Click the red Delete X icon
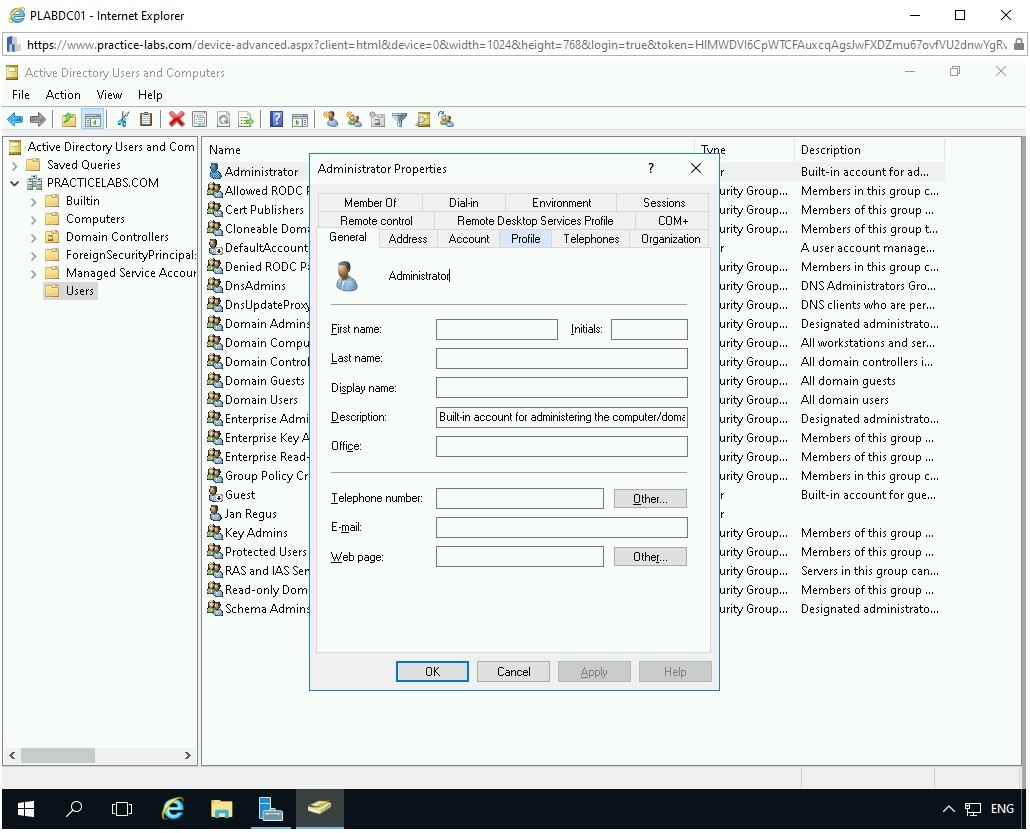Image resolution: width=1030 pixels, height=833 pixels. point(176,120)
